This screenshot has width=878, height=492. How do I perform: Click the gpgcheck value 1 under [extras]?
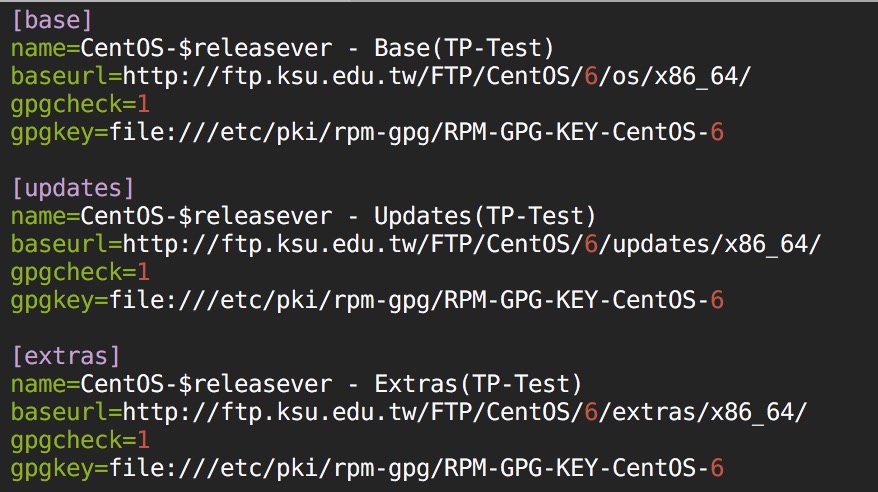click(143, 441)
